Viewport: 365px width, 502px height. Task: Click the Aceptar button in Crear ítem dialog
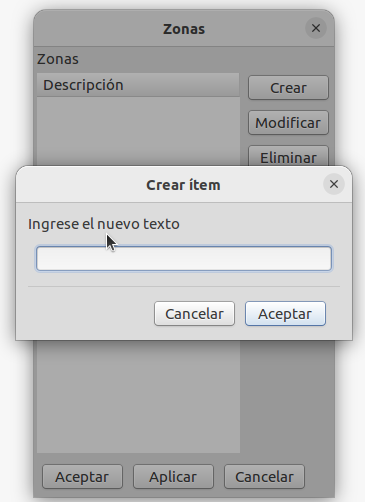(285, 314)
